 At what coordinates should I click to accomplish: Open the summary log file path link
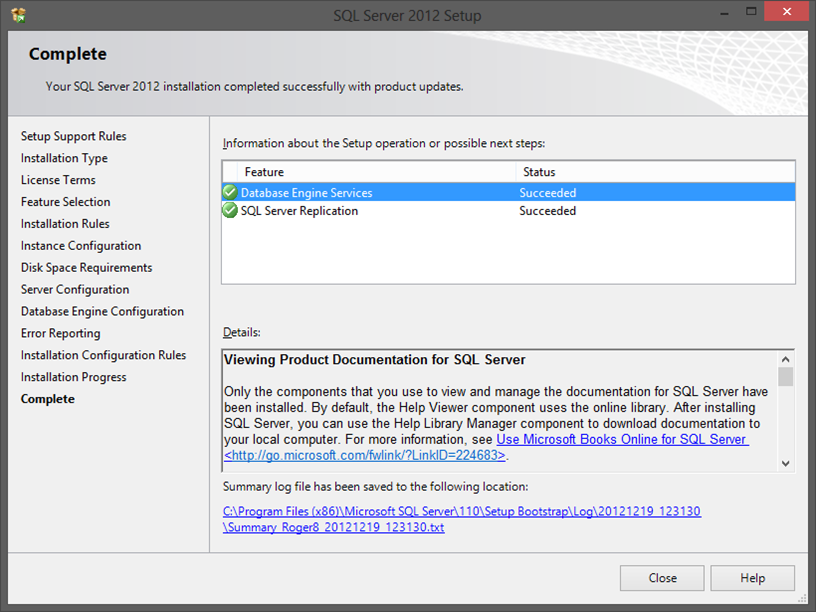coord(462,511)
